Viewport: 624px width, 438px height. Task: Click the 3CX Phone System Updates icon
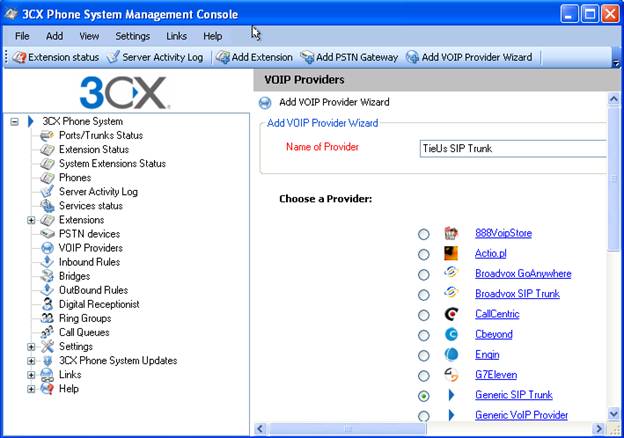[47, 361]
